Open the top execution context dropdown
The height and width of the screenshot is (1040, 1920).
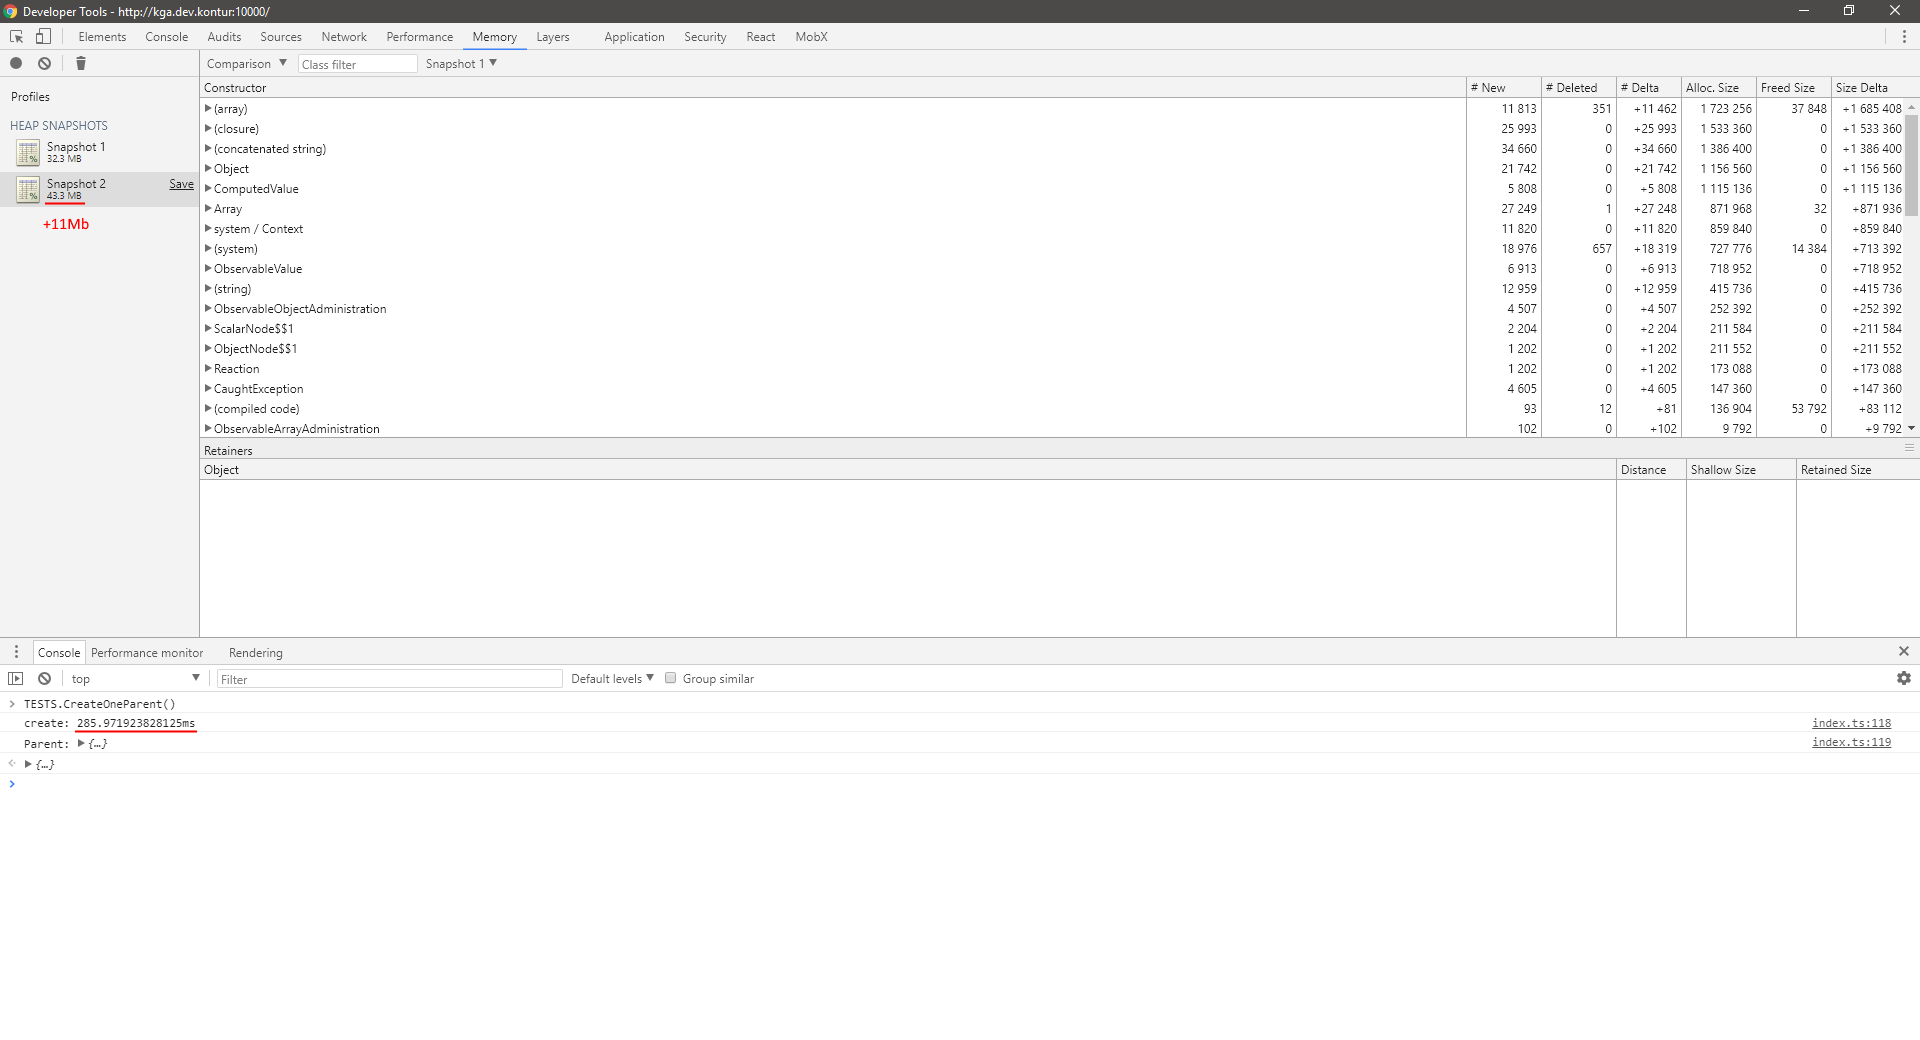pyautogui.click(x=135, y=679)
